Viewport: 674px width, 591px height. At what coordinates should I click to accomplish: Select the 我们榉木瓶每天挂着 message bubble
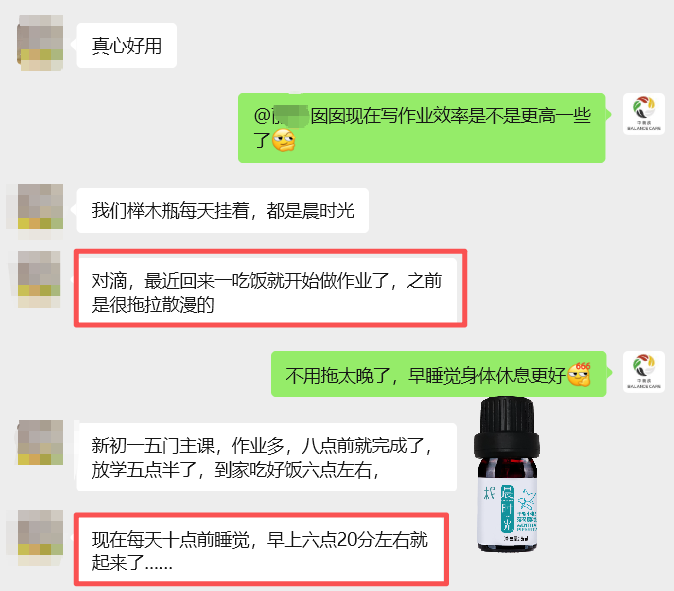point(223,211)
